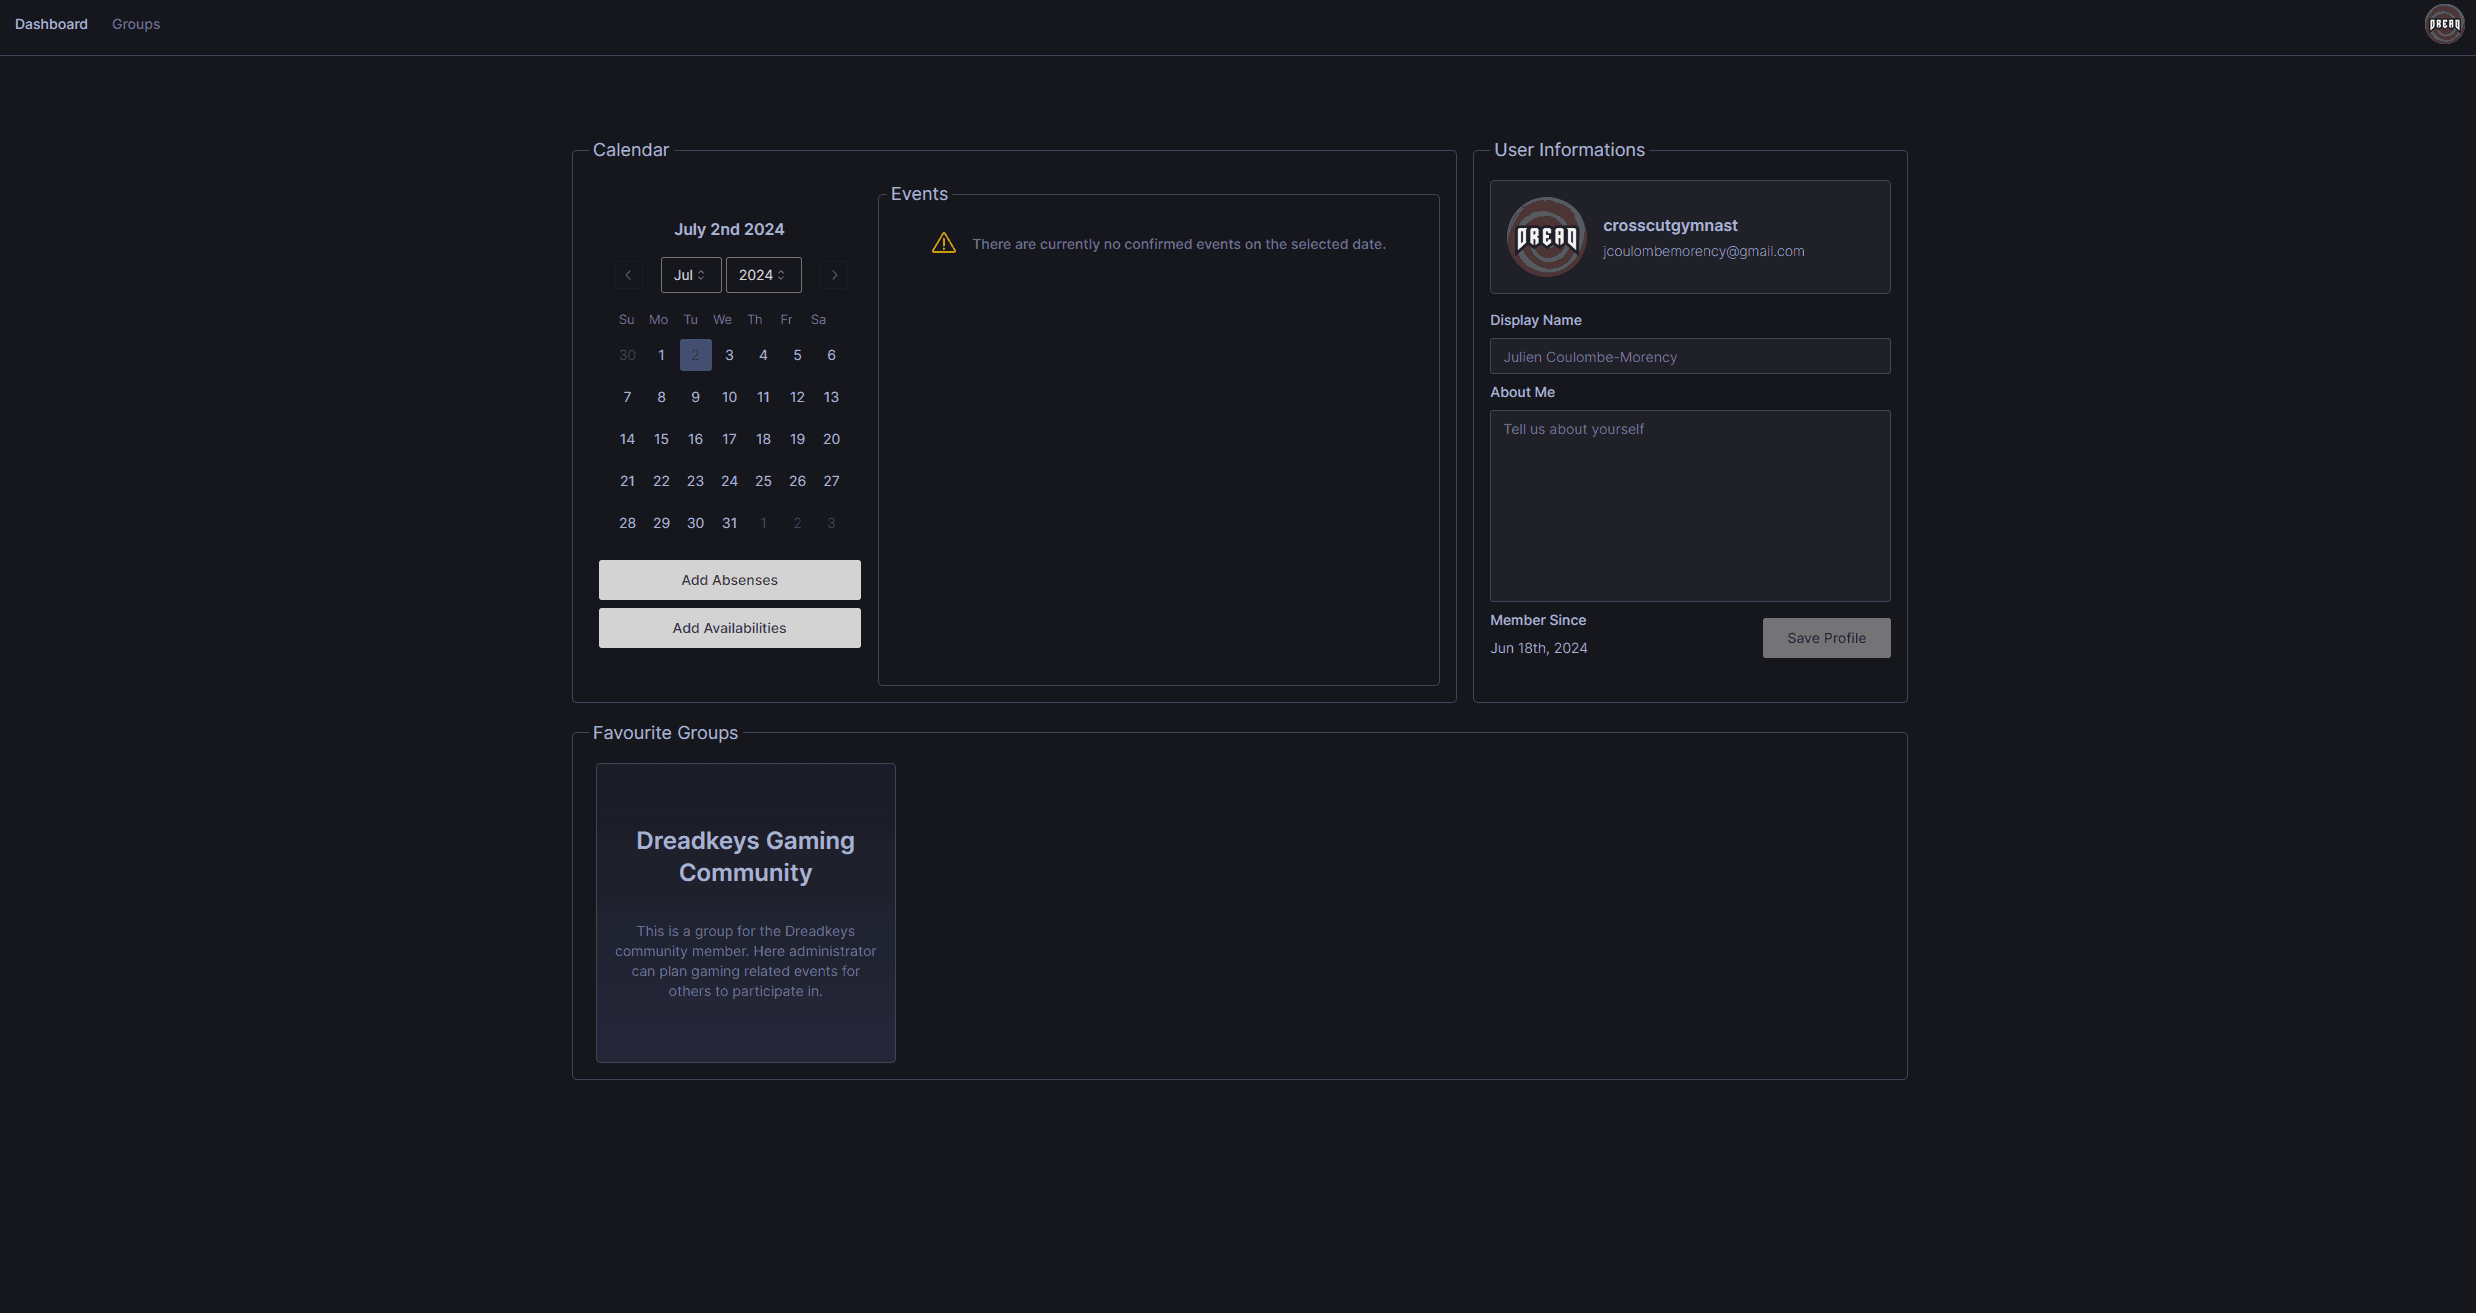The height and width of the screenshot is (1313, 2476).
Task: Expand the month dropdown selector
Action: click(689, 273)
